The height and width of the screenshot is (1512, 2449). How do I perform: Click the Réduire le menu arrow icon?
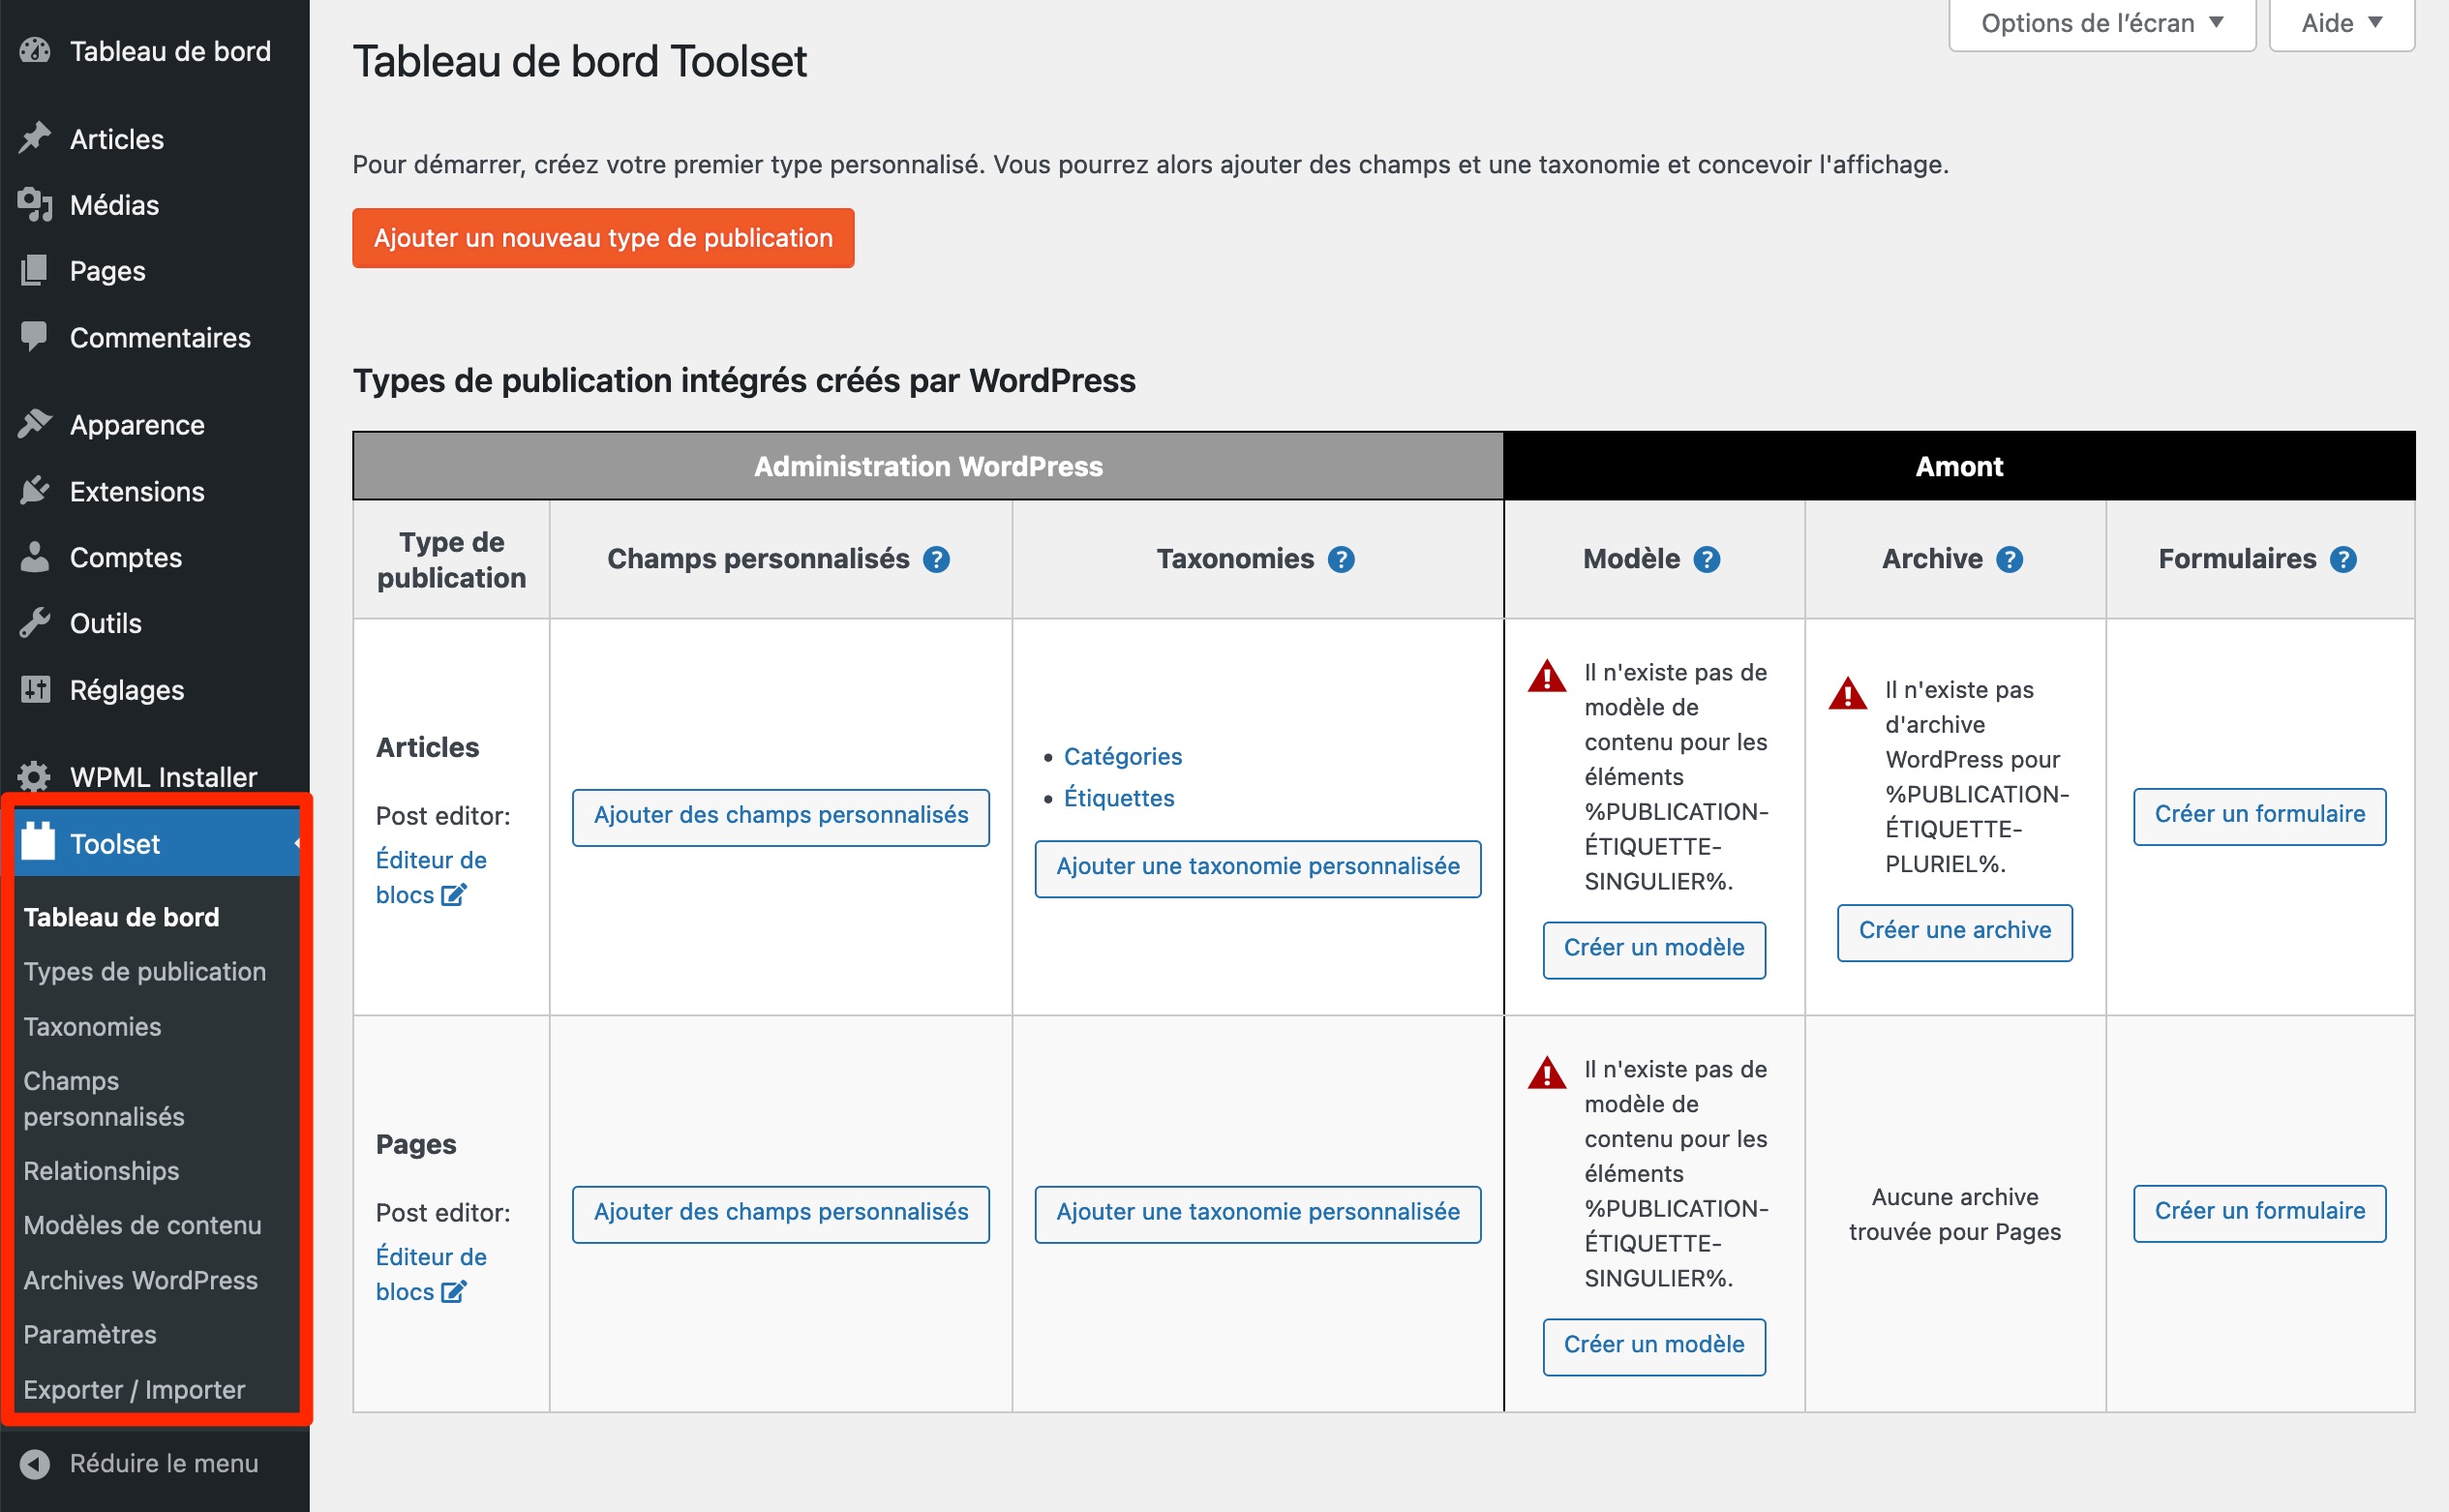[35, 1464]
